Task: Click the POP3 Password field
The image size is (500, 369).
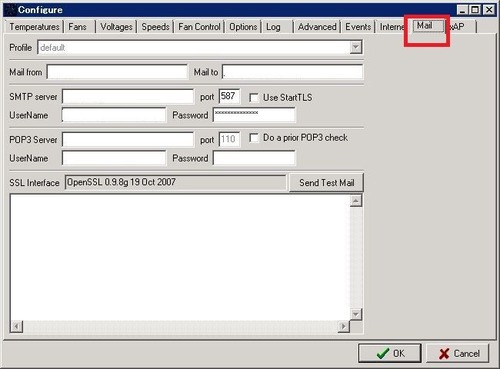Action: pyautogui.click(x=254, y=158)
